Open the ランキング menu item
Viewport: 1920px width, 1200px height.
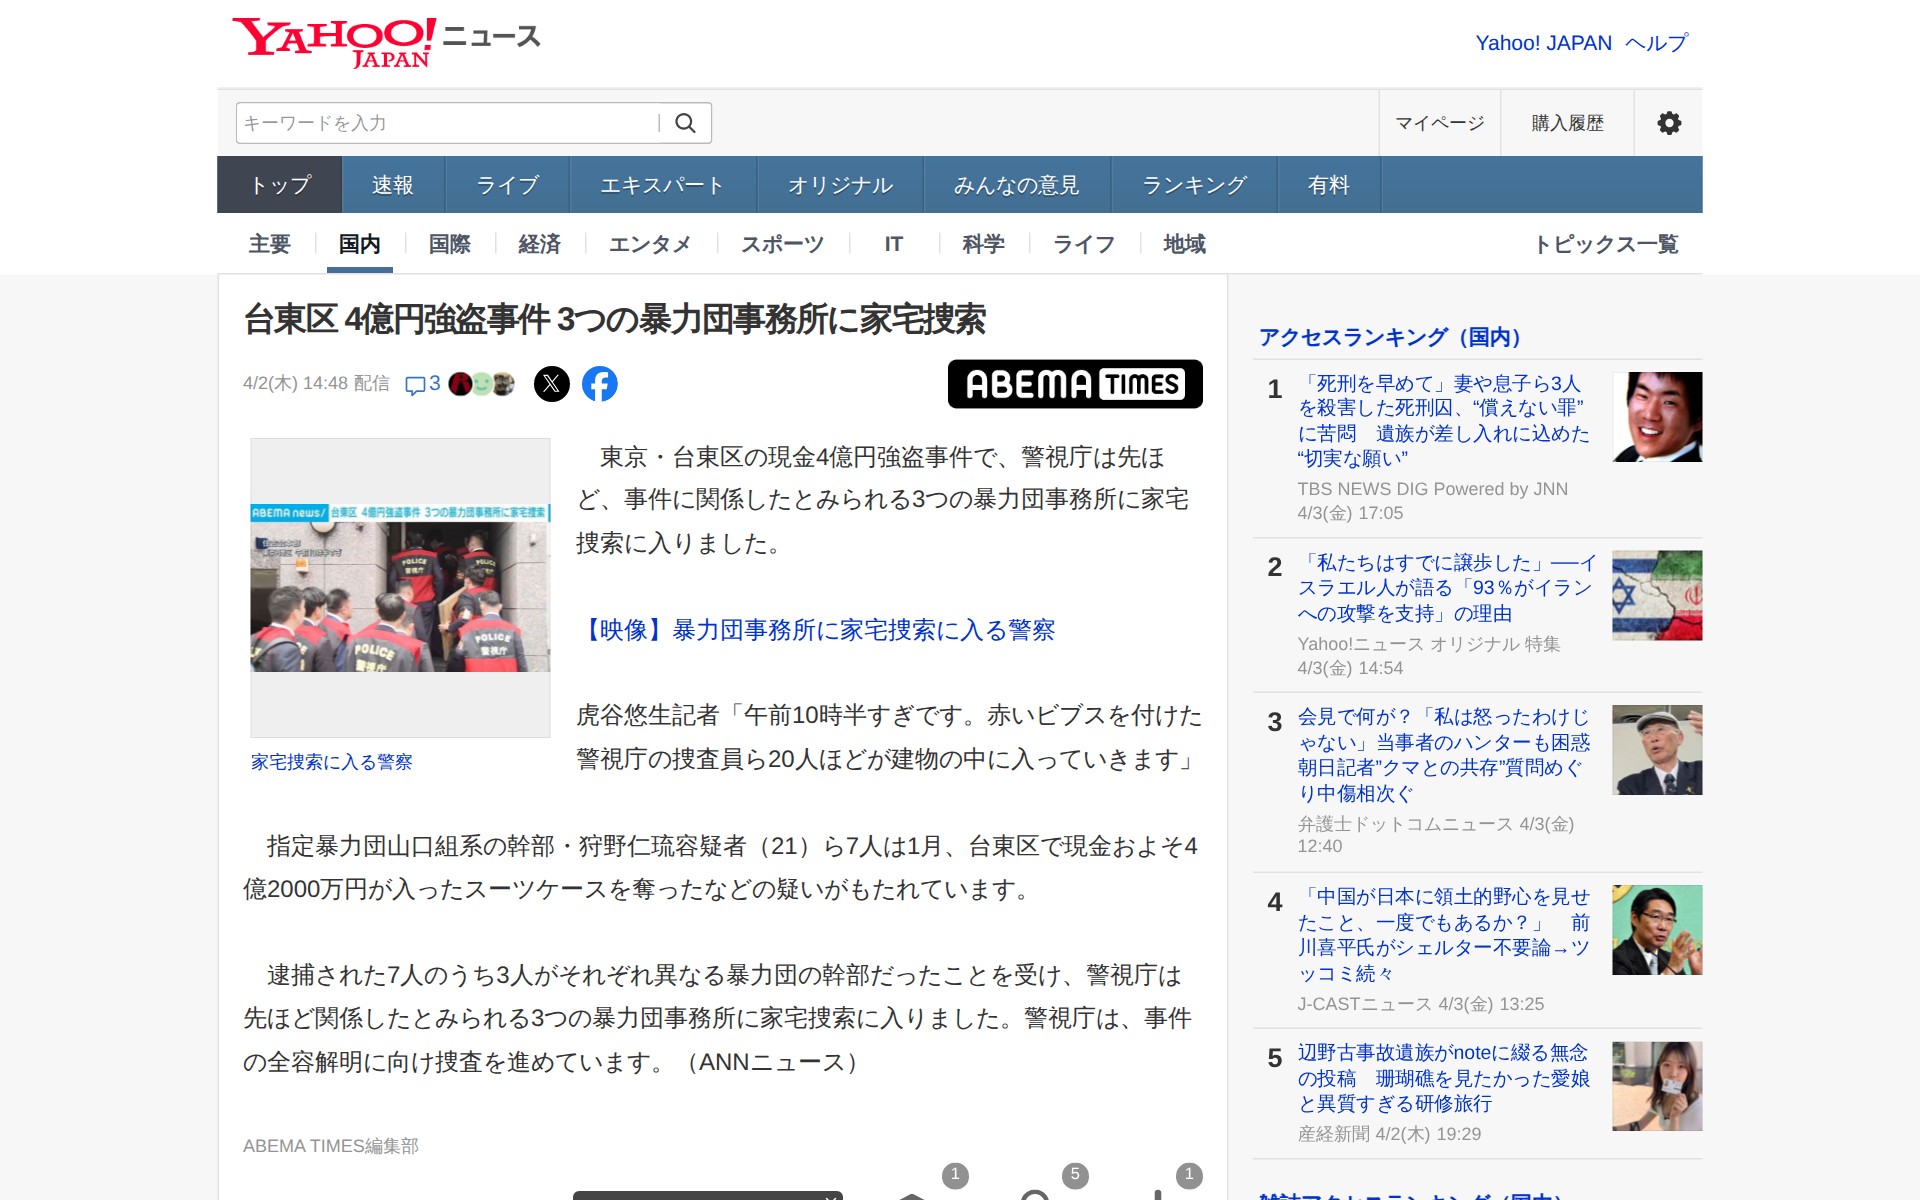1194,184
